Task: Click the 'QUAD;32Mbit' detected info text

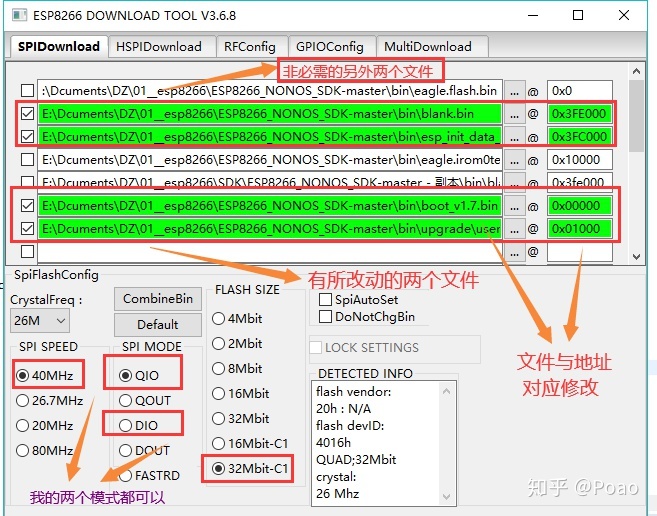Action: [356, 459]
